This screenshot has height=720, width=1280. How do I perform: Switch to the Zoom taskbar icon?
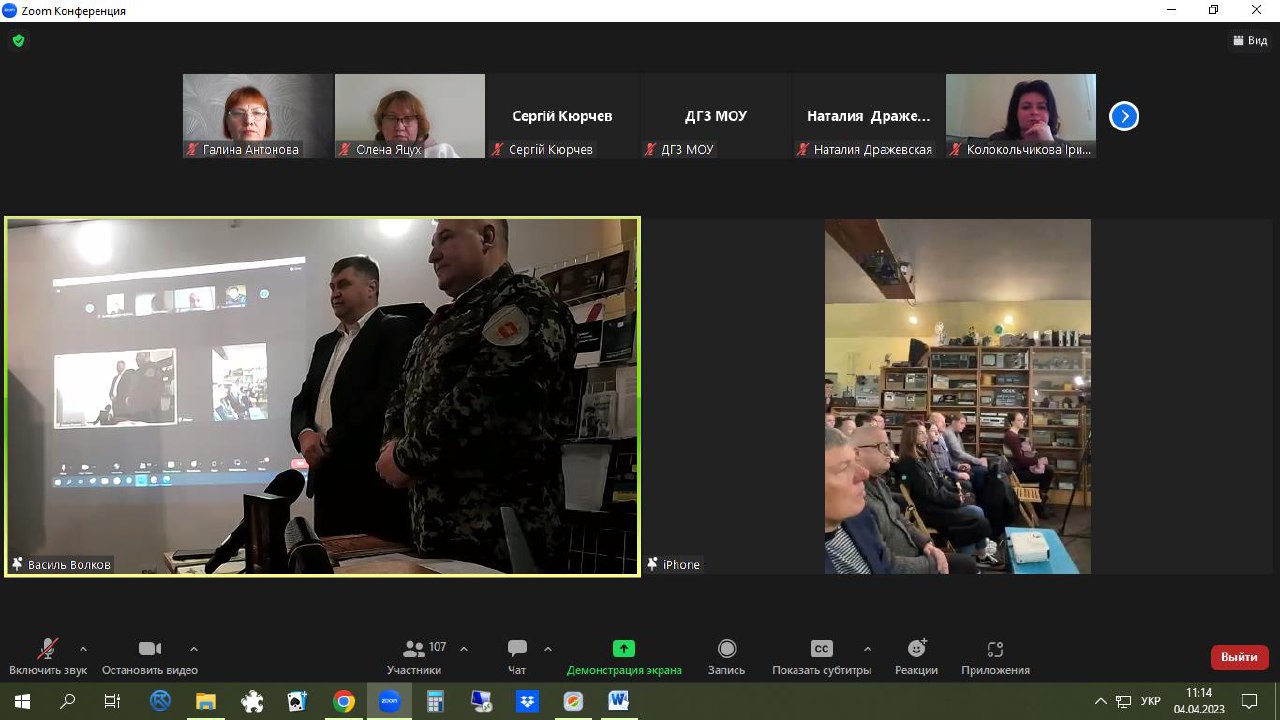point(389,701)
